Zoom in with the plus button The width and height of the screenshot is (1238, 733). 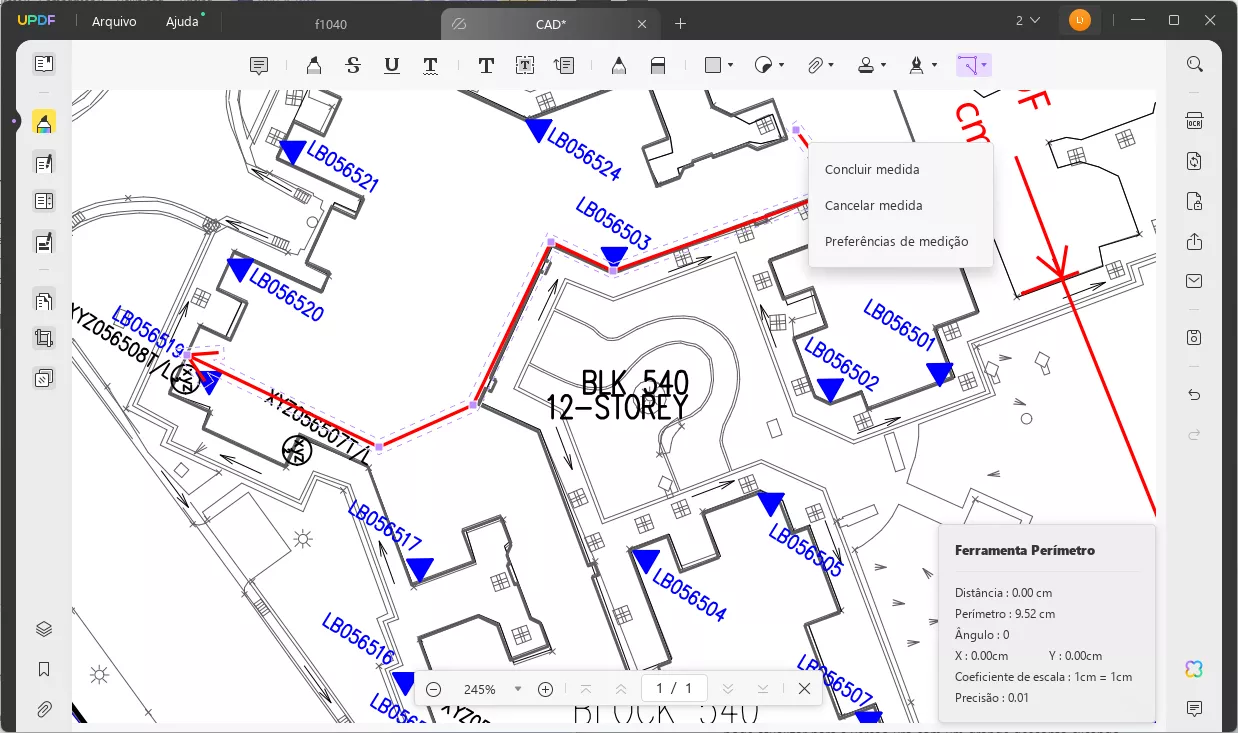[x=546, y=689]
